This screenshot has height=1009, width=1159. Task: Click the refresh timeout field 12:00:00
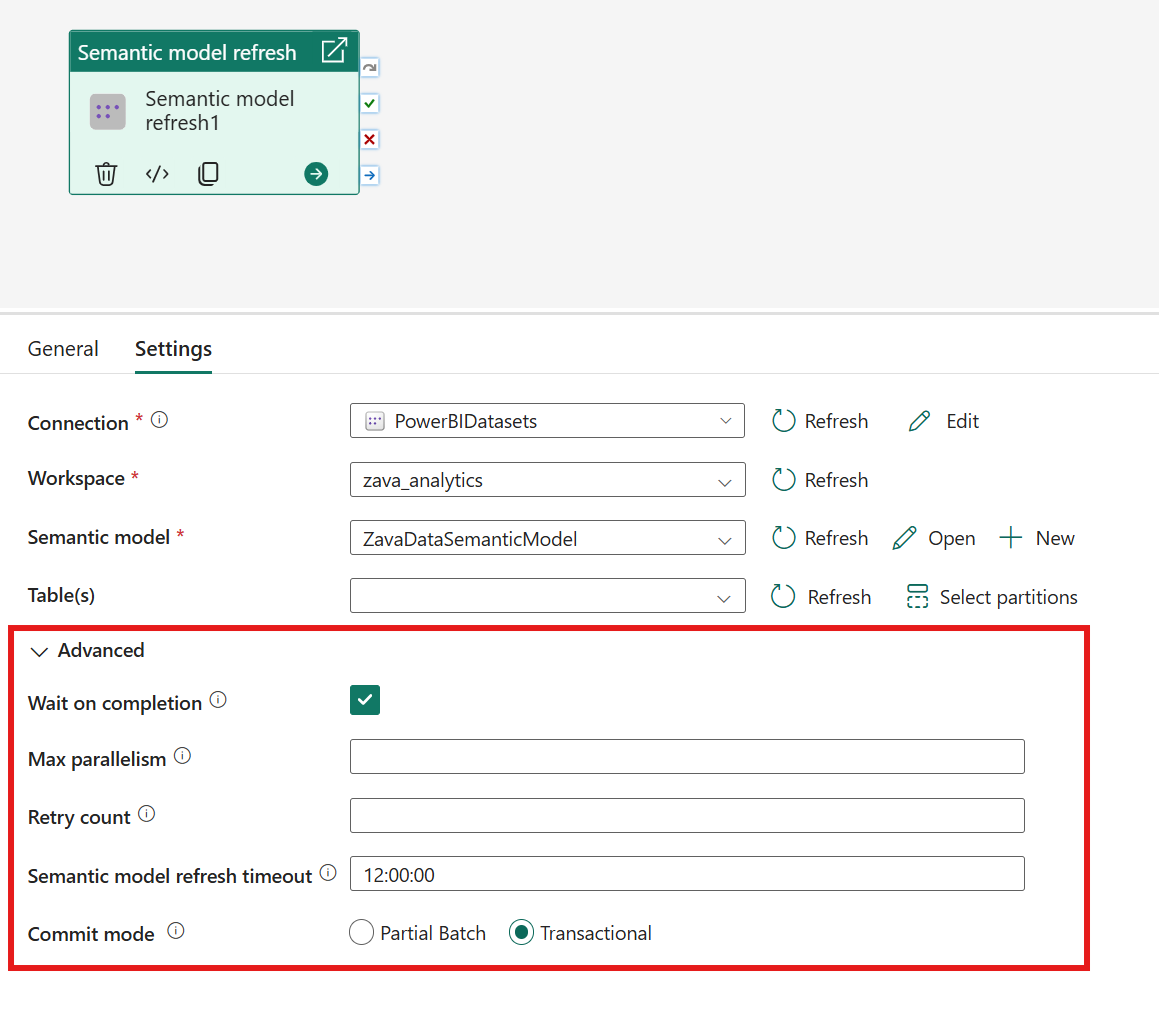[x=687, y=874]
